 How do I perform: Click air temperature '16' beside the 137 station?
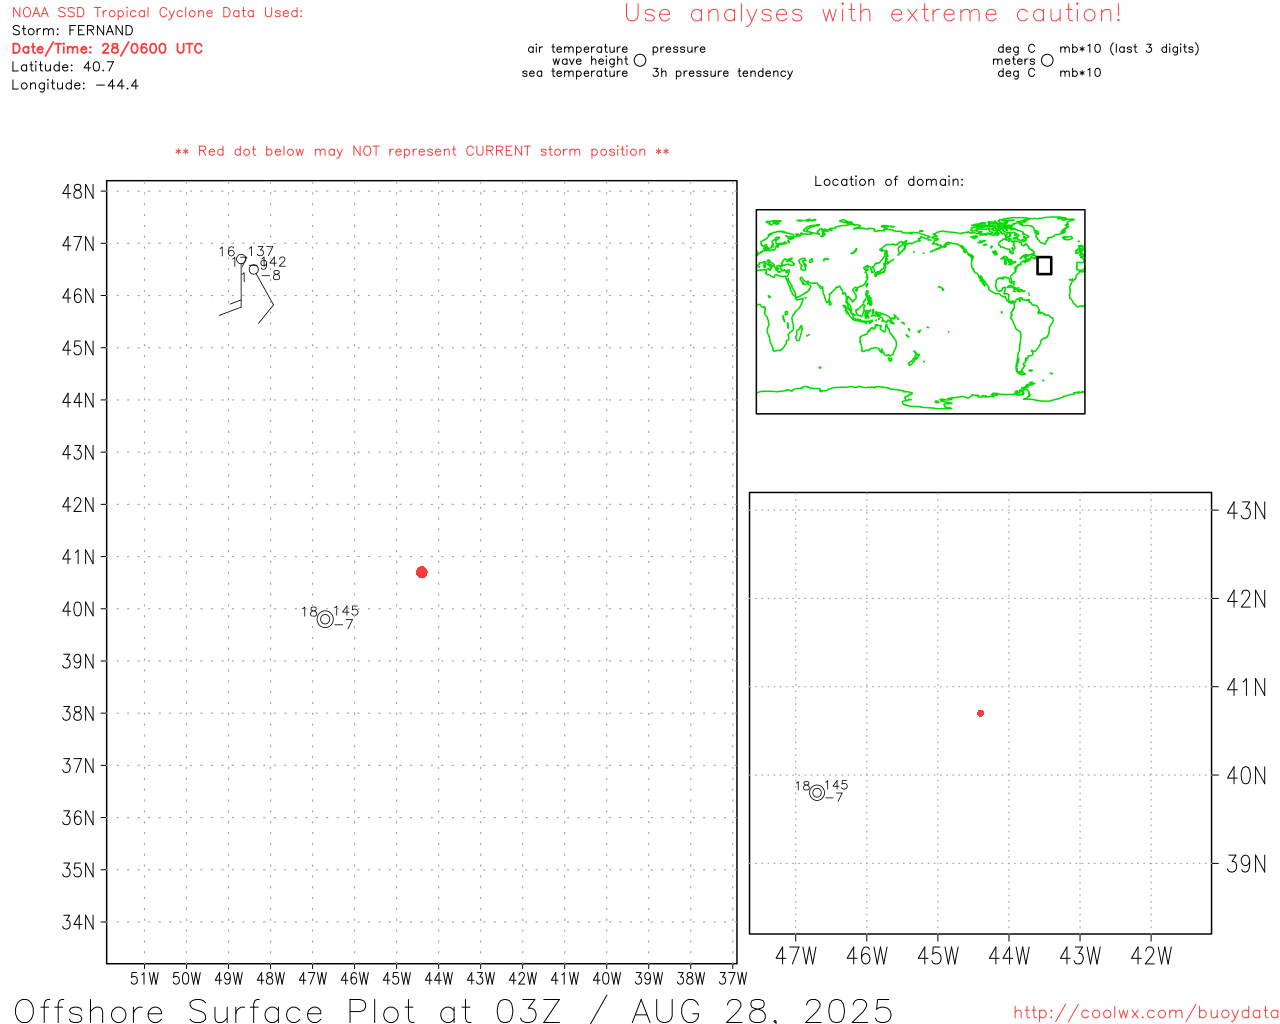(x=227, y=252)
